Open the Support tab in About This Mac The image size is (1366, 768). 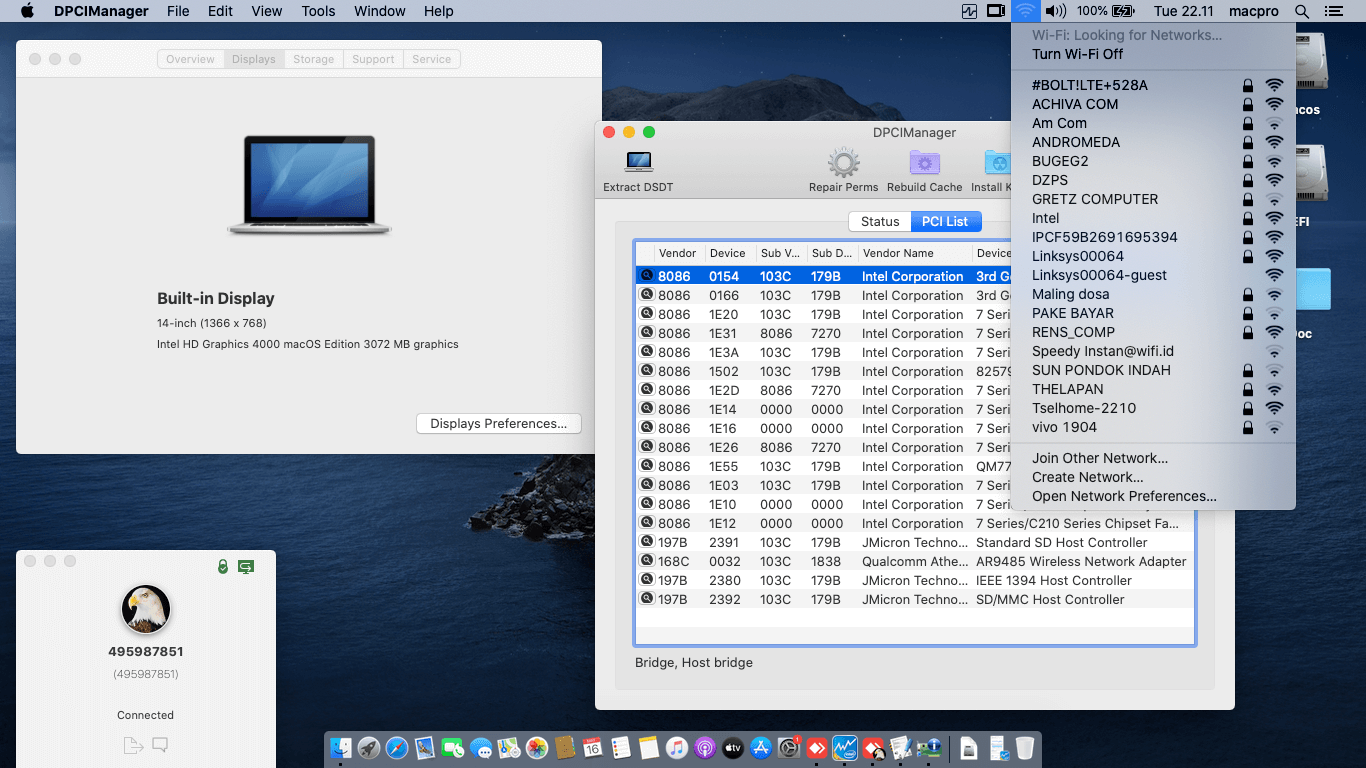pos(373,59)
